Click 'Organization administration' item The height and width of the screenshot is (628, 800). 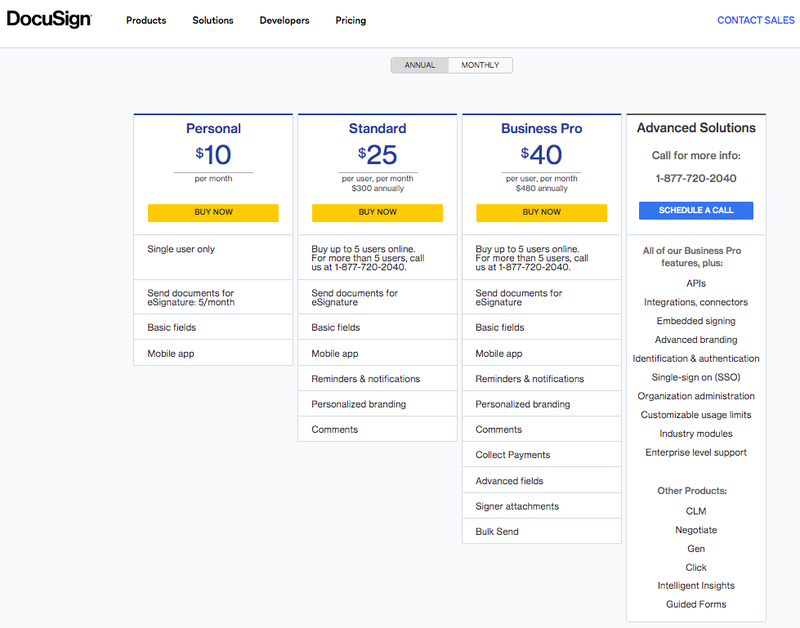pos(696,396)
